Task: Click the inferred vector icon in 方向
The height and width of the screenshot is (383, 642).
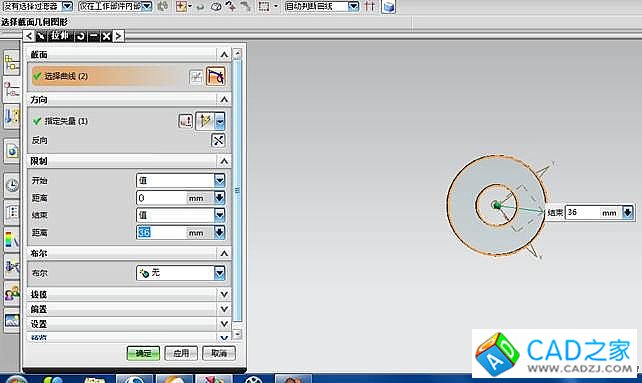Action: pyautogui.click(x=205, y=121)
